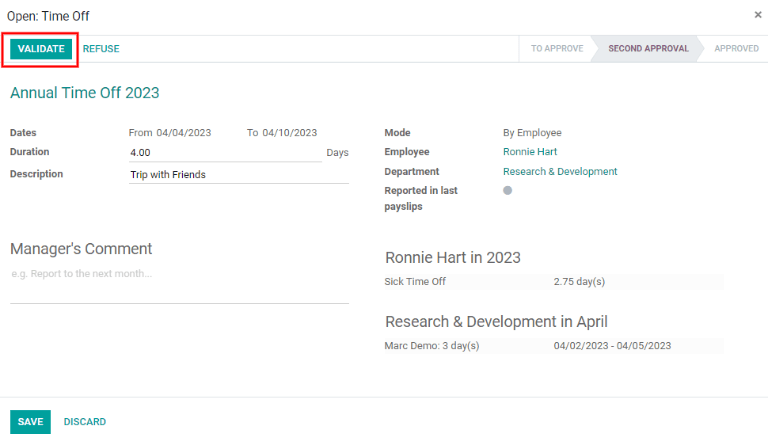
Task: Select the Second Approval status stage
Action: (647, 49)
